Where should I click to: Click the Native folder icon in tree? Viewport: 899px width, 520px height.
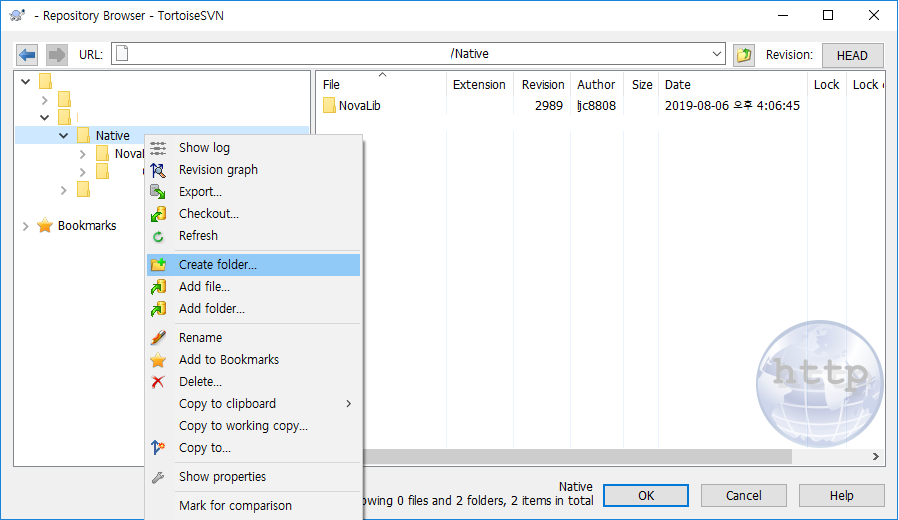pos(84,135)
